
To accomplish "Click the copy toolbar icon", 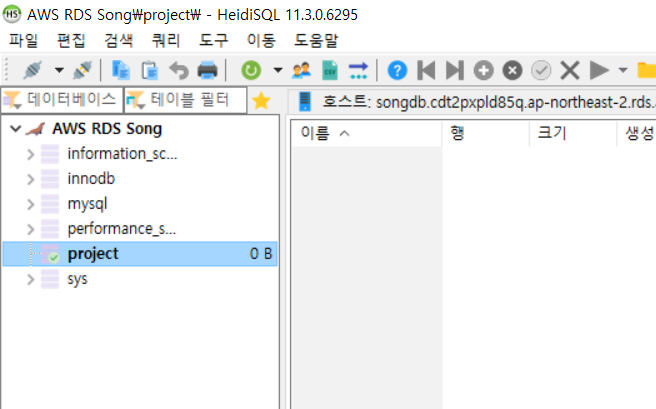I will pos(121,70).
